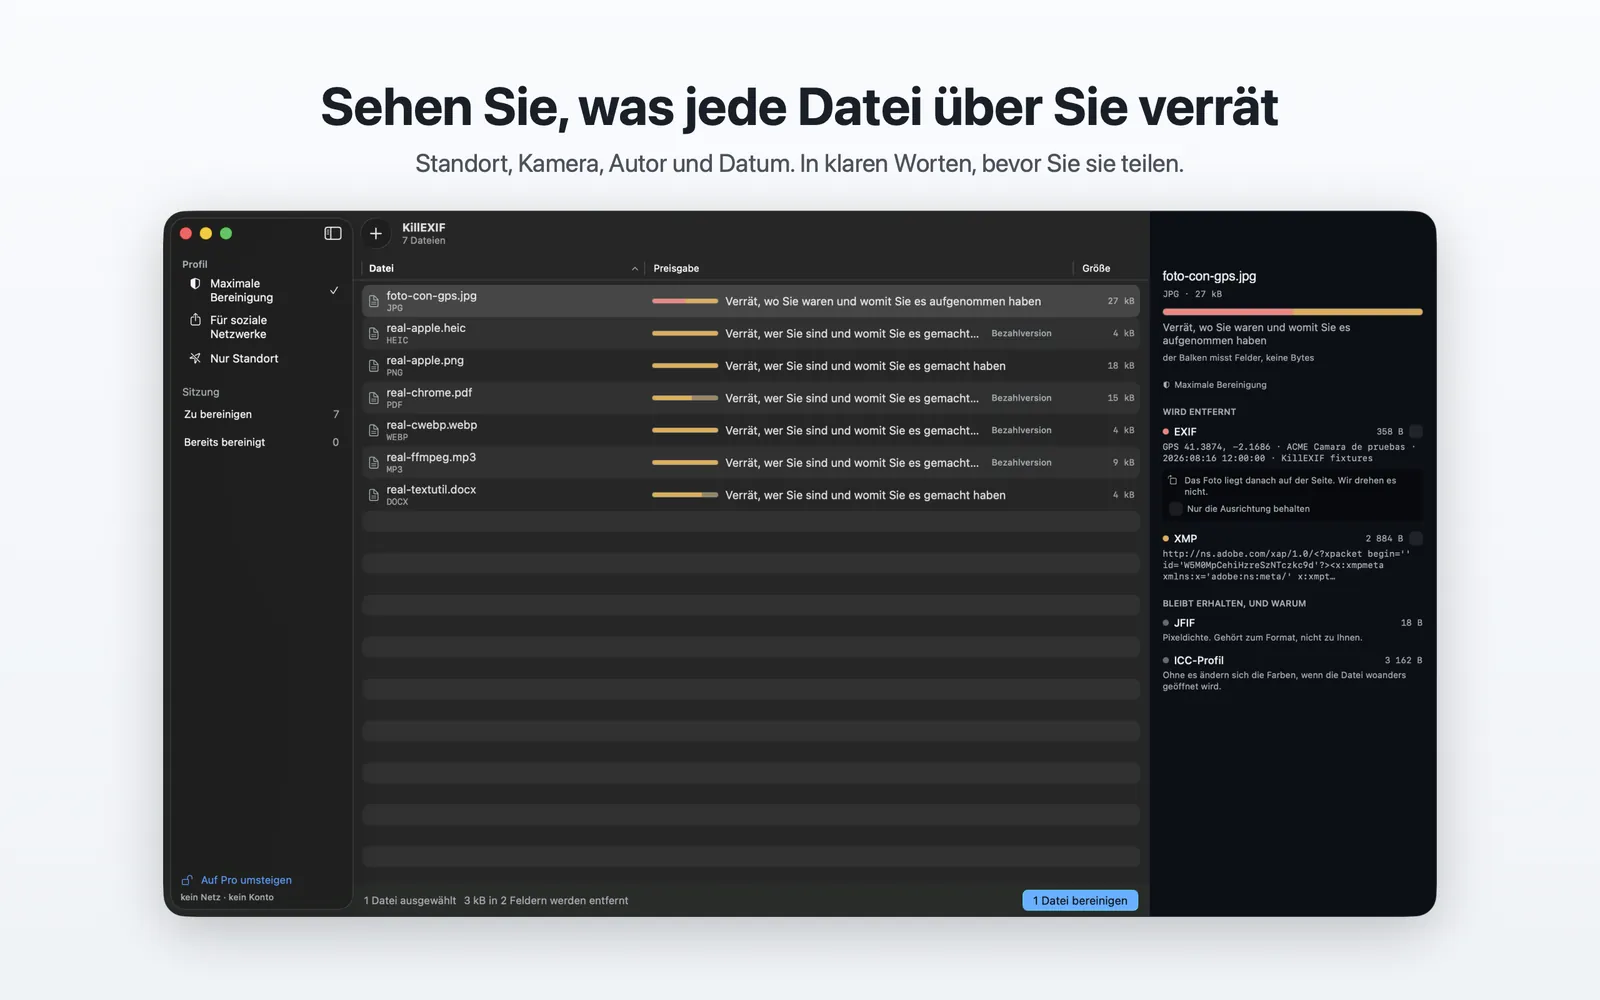Select the real-ffmpeg.mp3 file name
The width and height of the screenshot is (1600, 1000).
pyautogui.click(x=431, y=457)
